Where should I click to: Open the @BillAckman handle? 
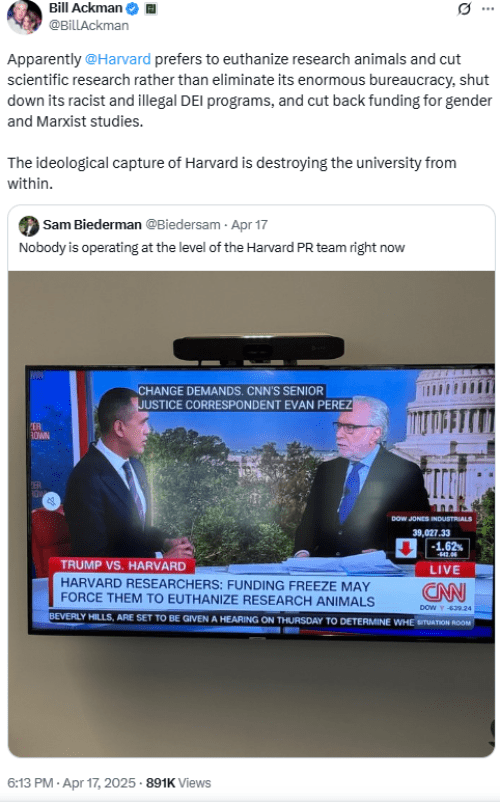click(x=88, y=26)
